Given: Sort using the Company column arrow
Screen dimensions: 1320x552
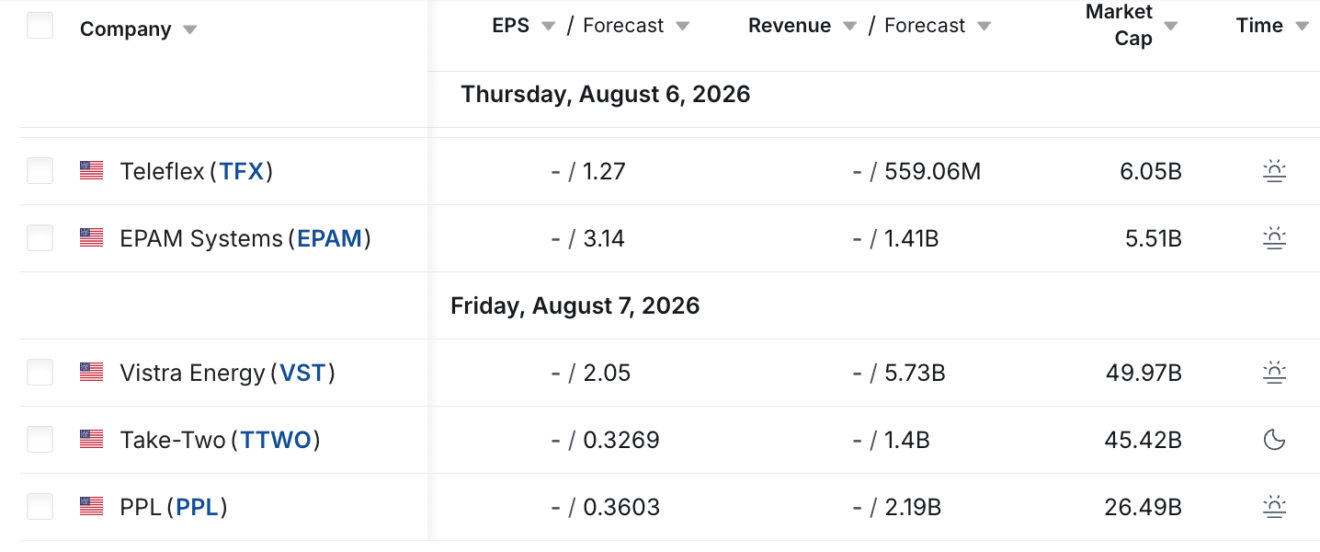Looking at the screenshot, I should pyautogui.click(x=189, y=30).
